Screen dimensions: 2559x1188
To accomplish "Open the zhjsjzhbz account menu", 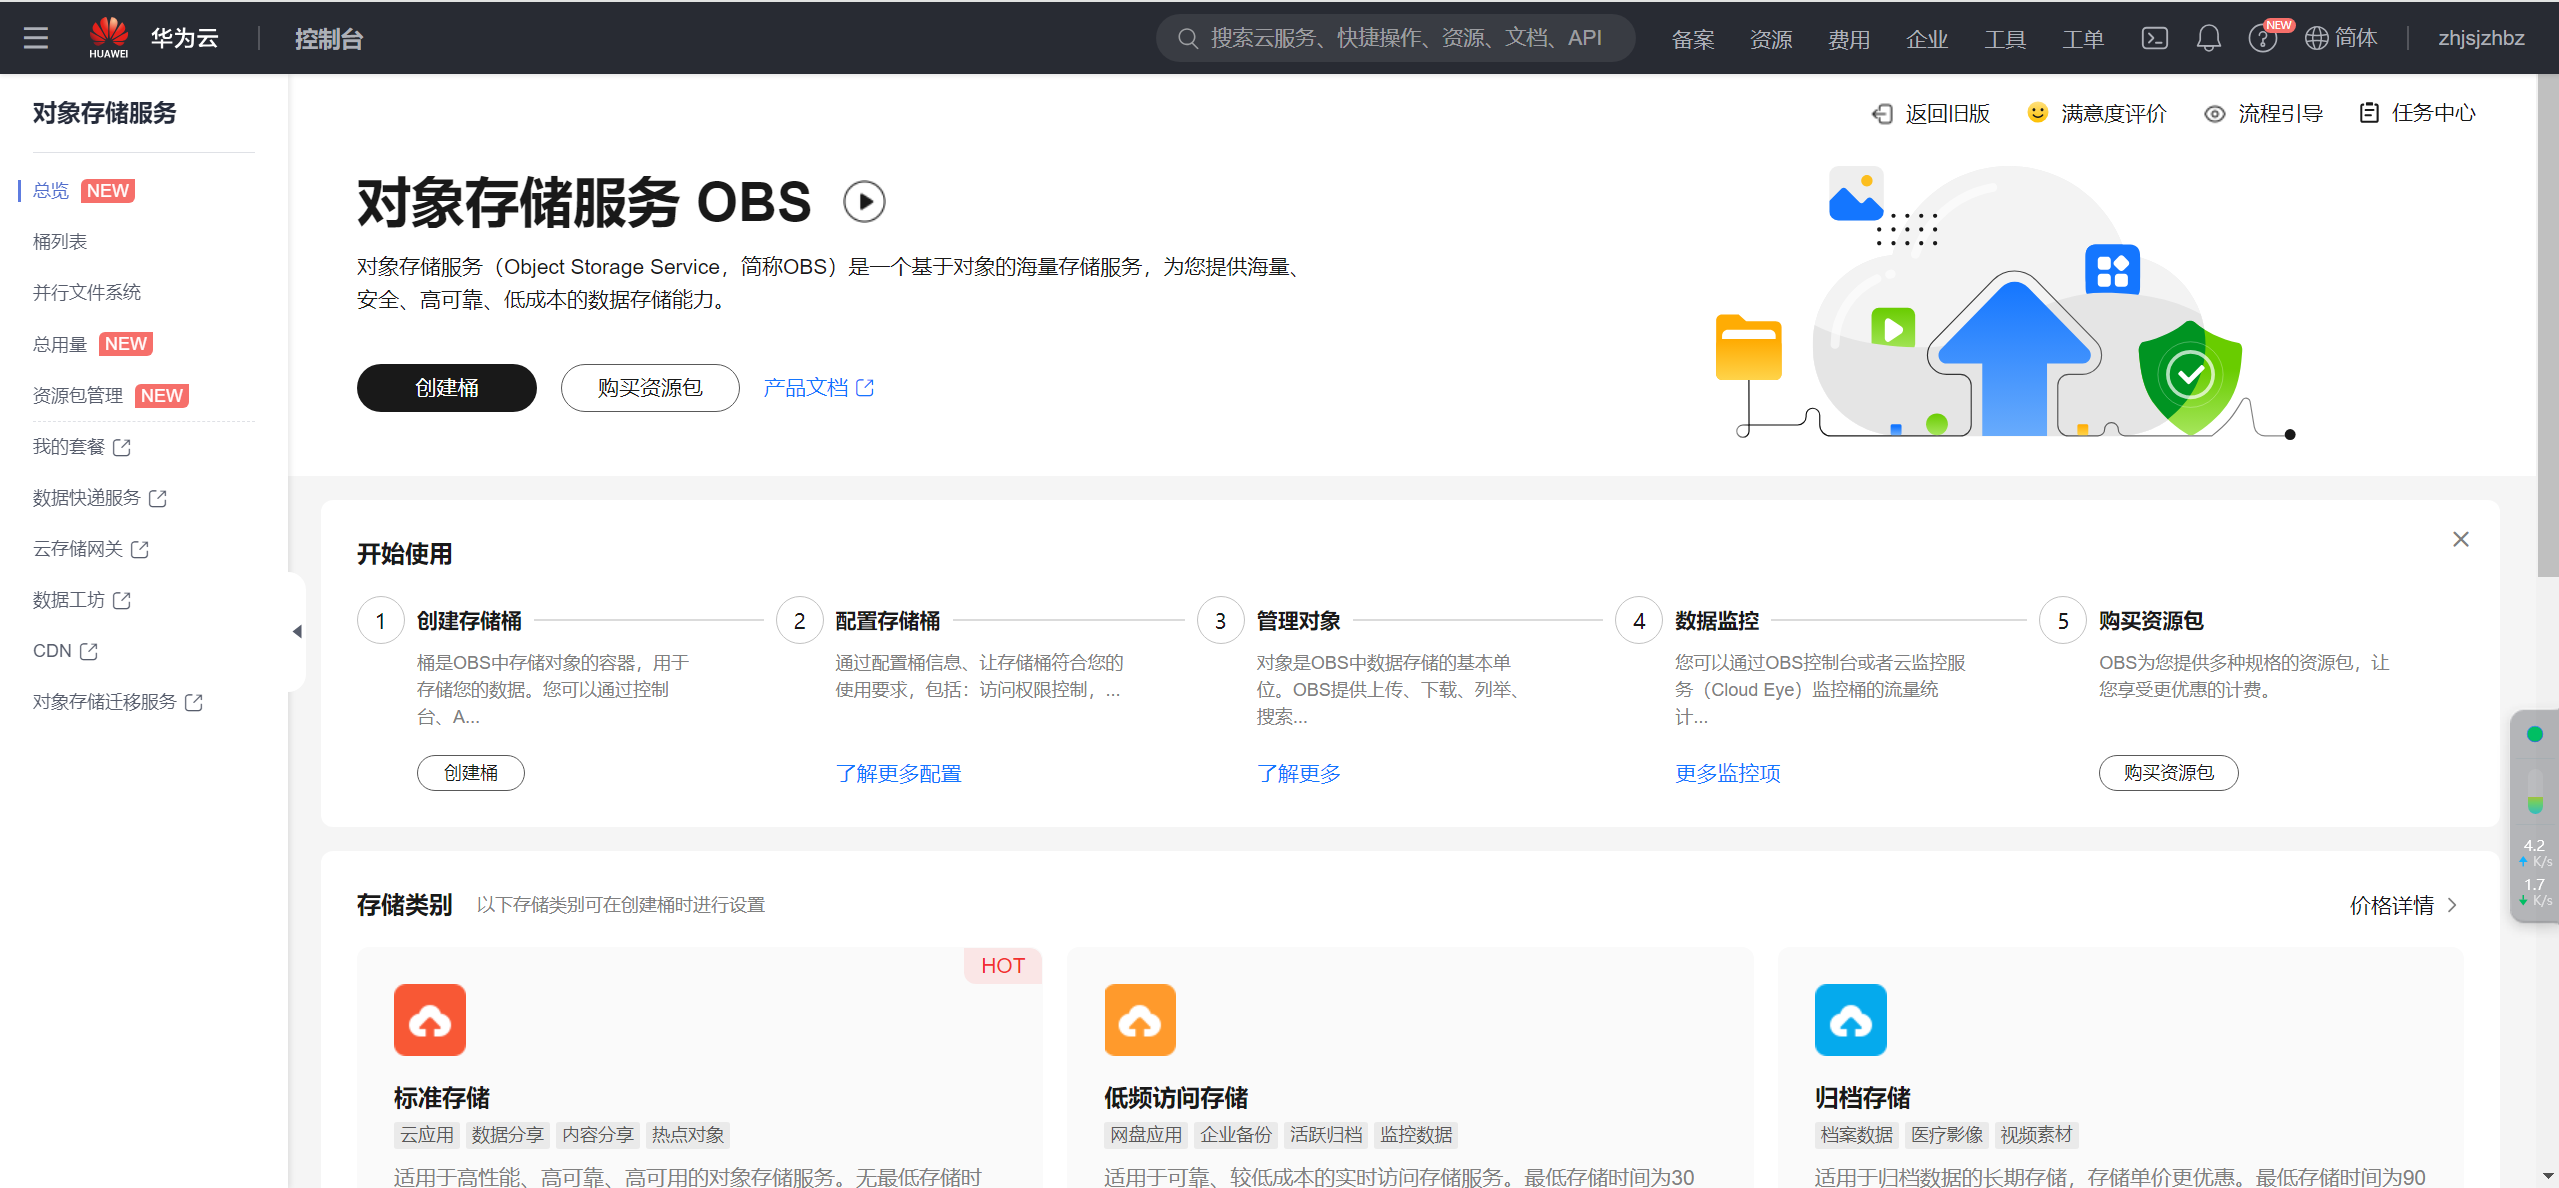I will pos(2480,38).
